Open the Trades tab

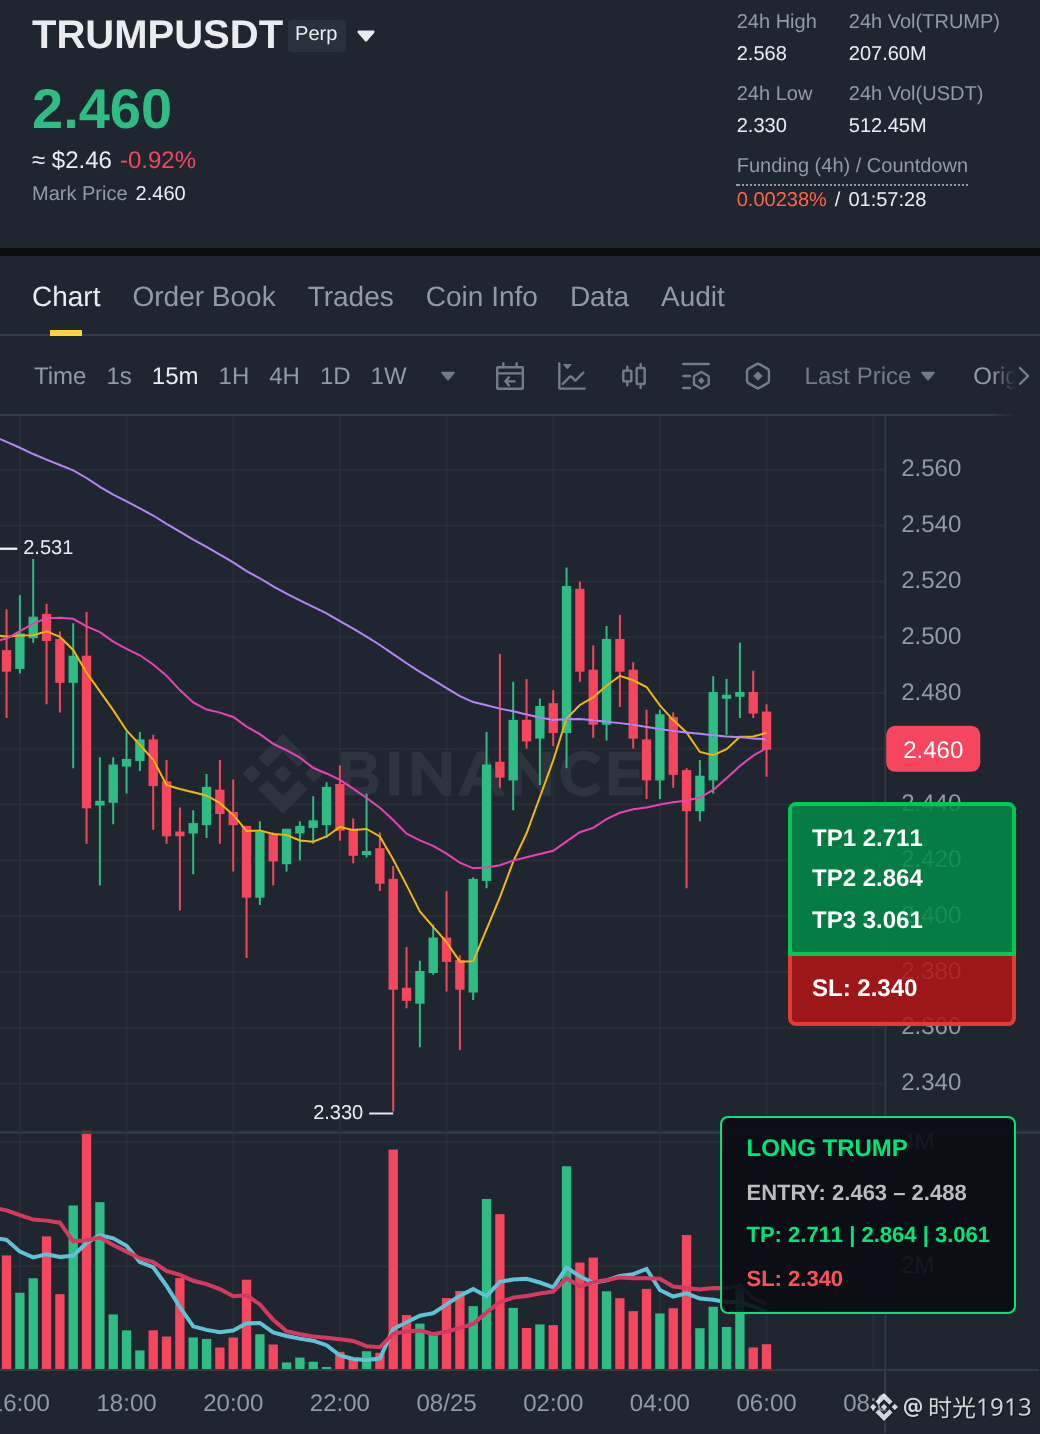(x=350, y=297)
